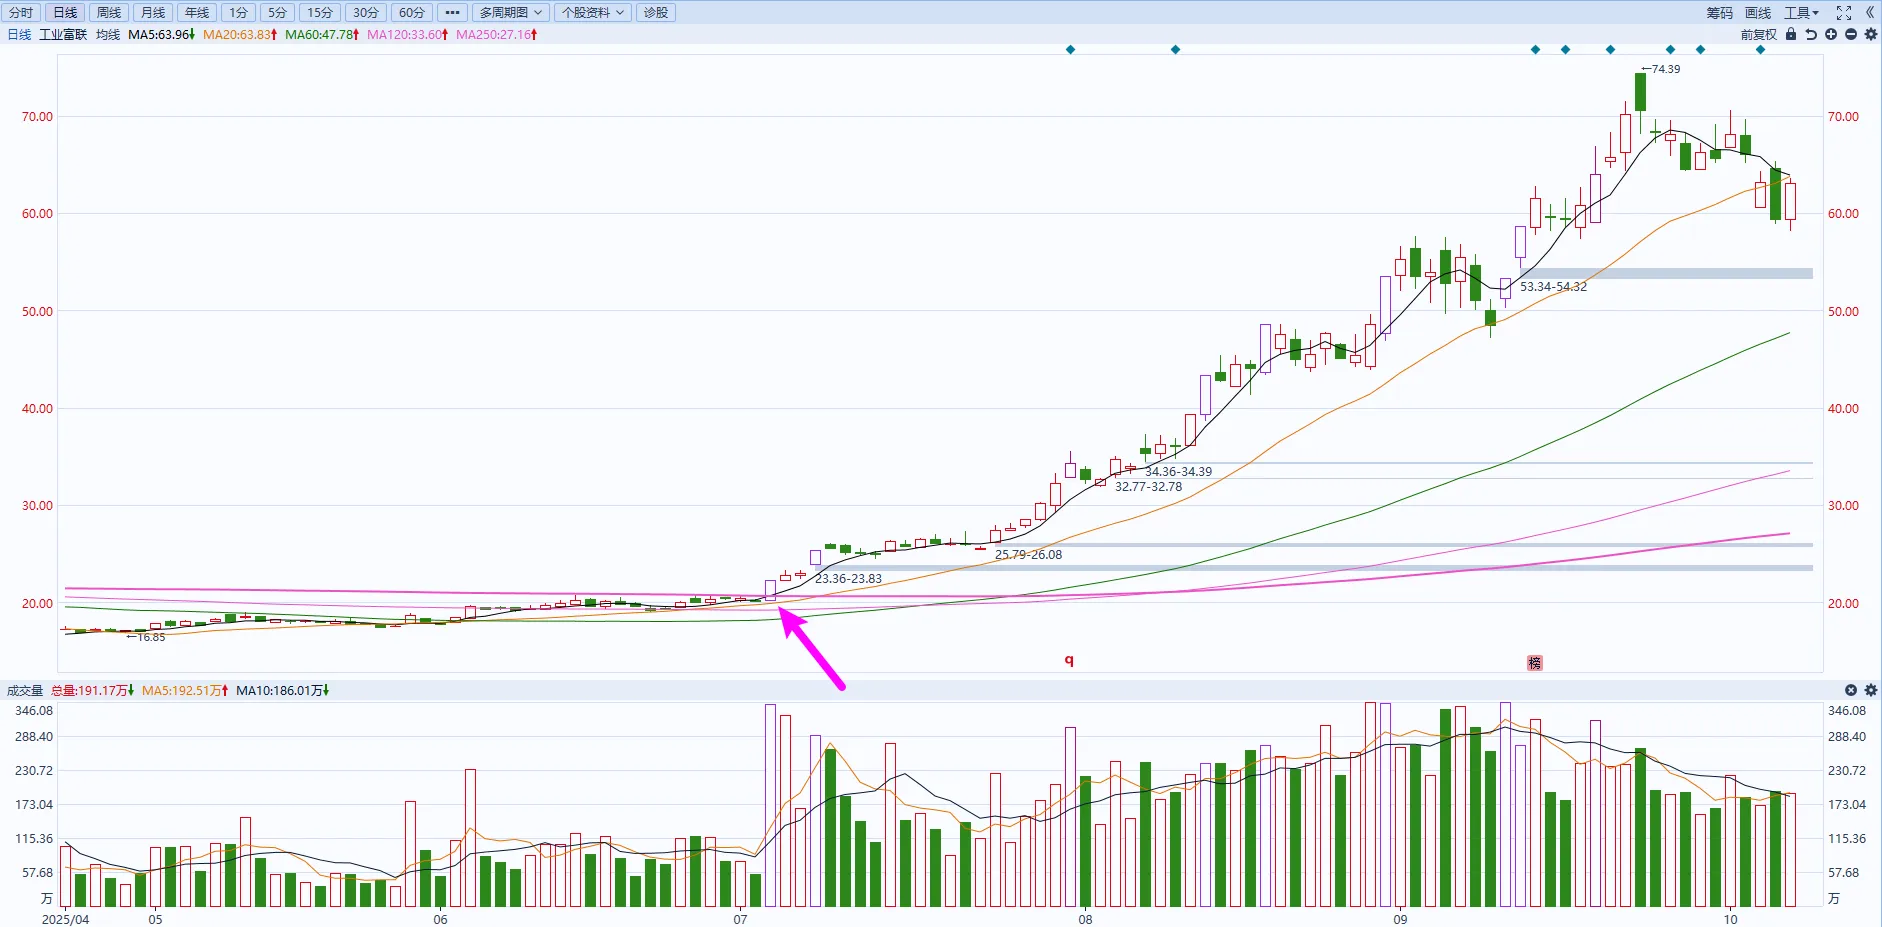This screenshot has height=927, width=1882.
Task: Switch to the 周线 weekly period
Action: point(109,13)
